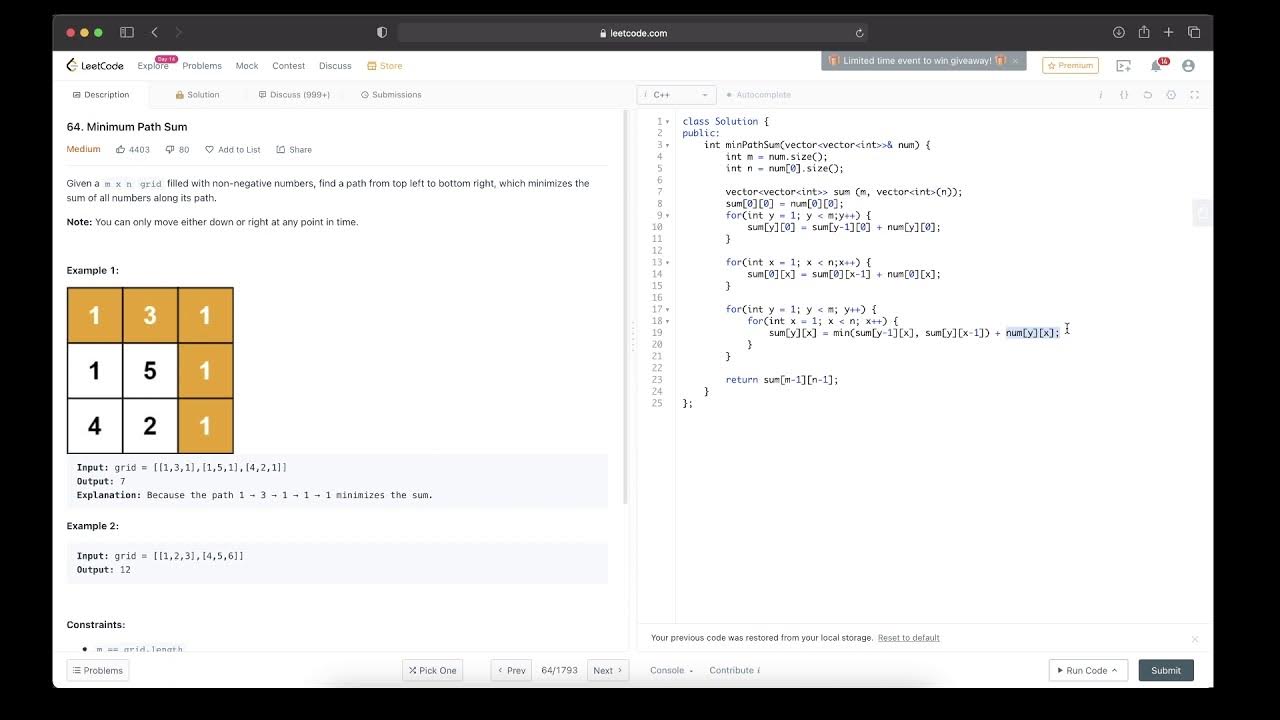Click the Run Code button

(x=1088, y=670)
